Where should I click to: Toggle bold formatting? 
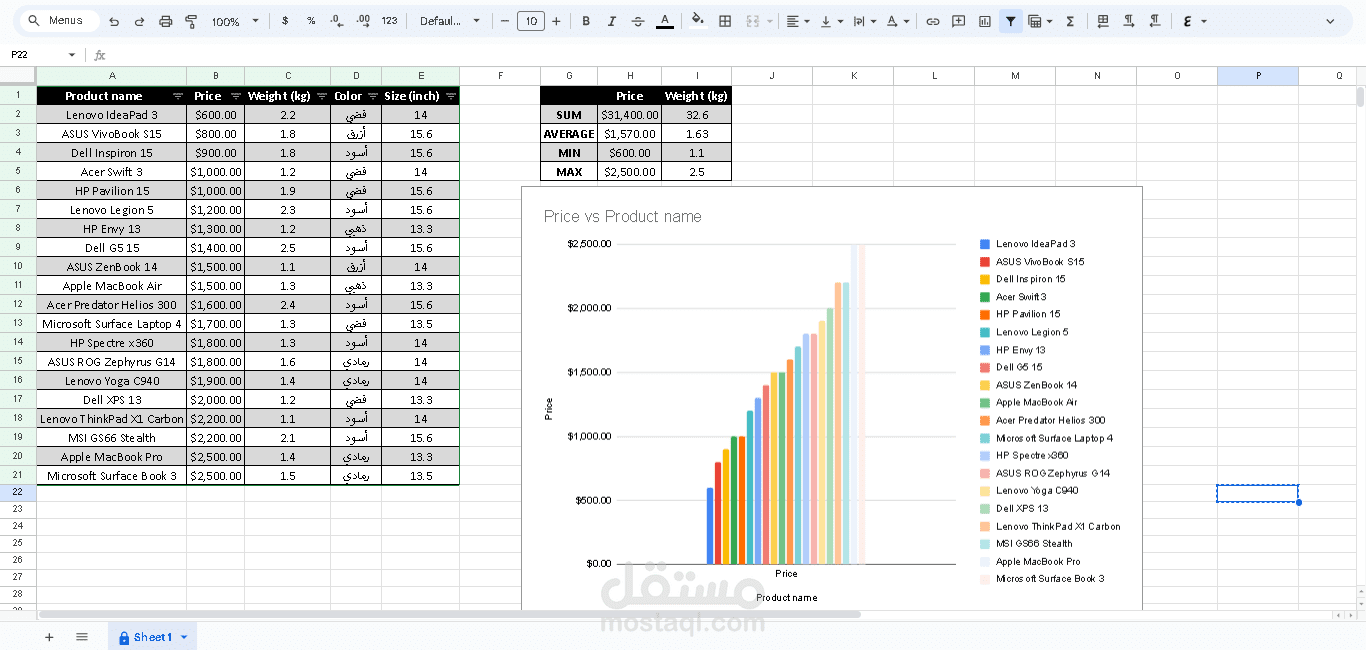pyautogui.click(x=586, y=21)
